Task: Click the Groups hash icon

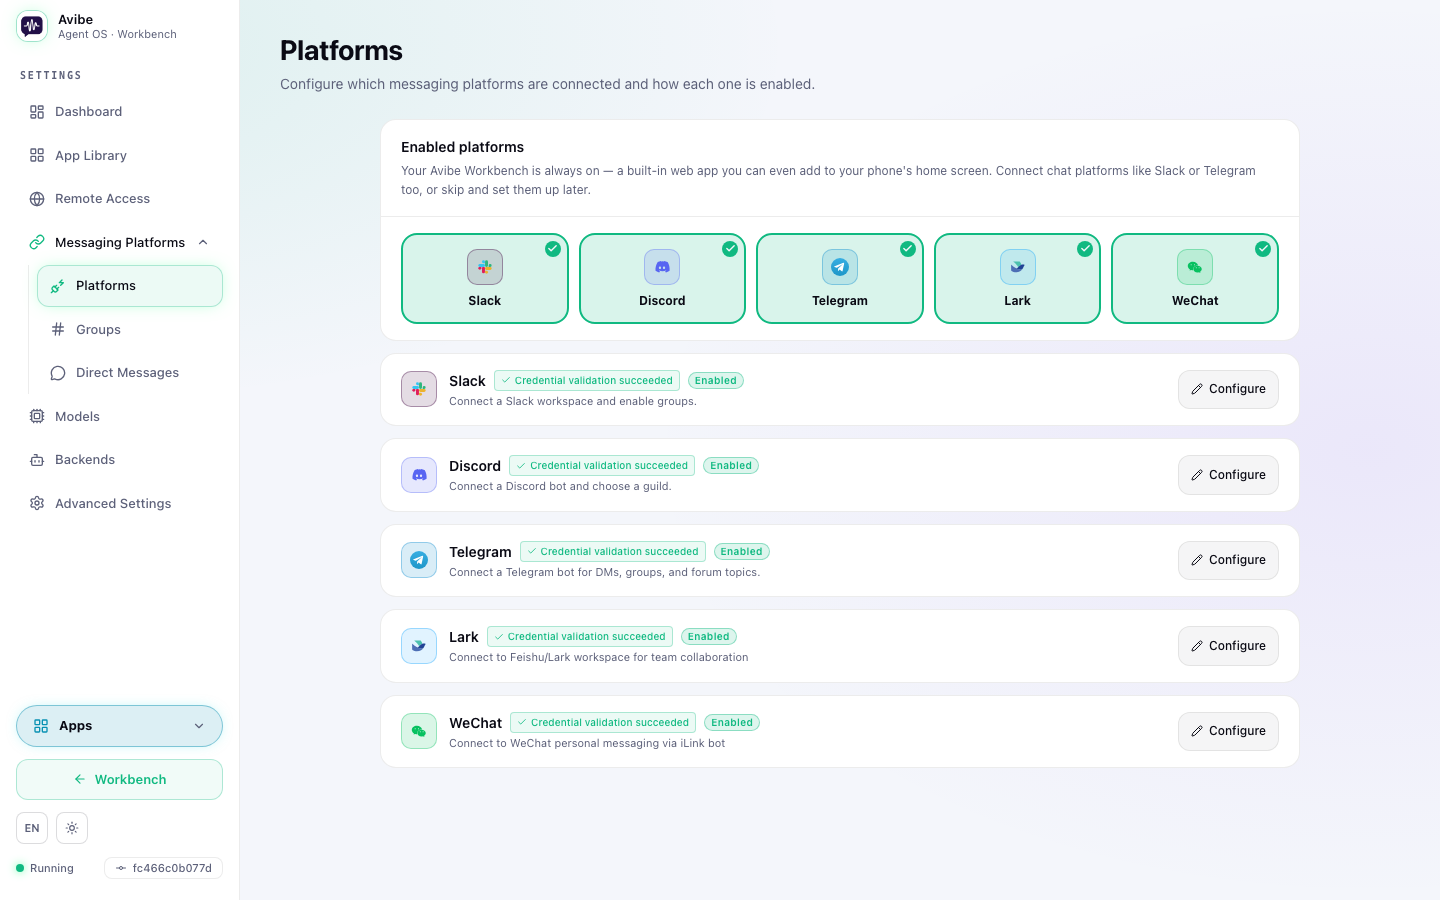Action: coord(58,329)
